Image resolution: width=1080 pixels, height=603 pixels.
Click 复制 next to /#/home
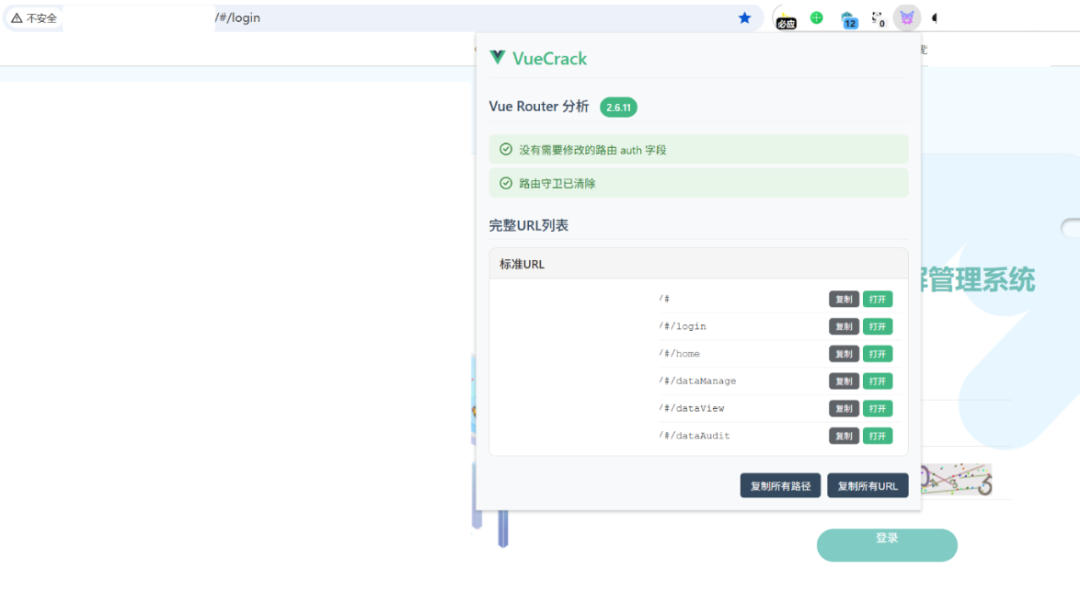pos(843,353)
